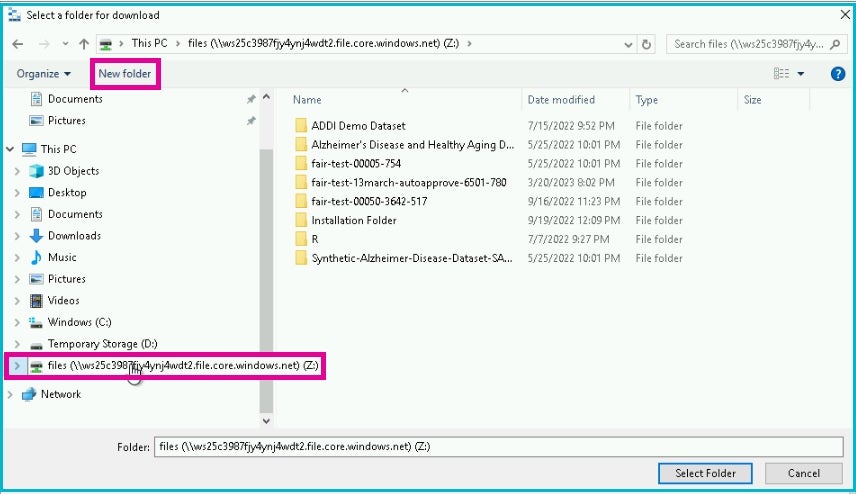Open the Organize menu
Viewport: 856px width, 494px height.
point(44,74)
